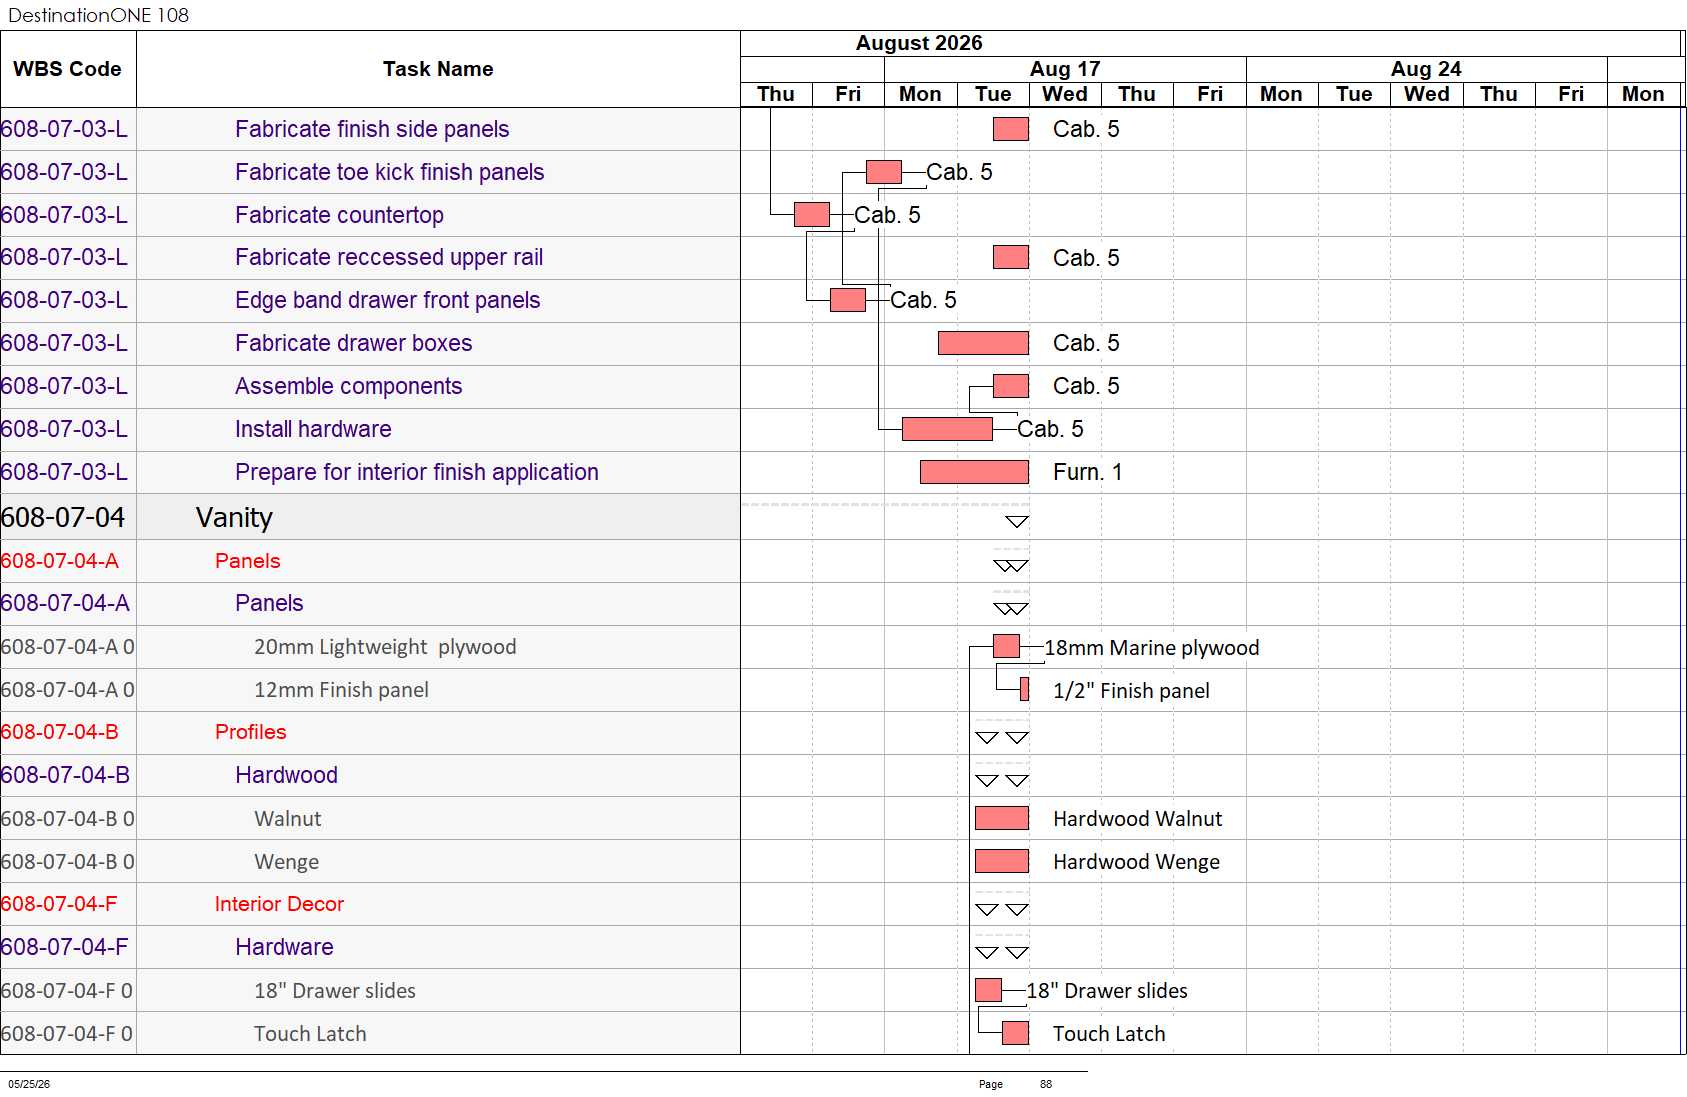Click the page number 88 in the footer
The image size is (1687, 1097).
pyautogui.click(x=1046, y=1084)
